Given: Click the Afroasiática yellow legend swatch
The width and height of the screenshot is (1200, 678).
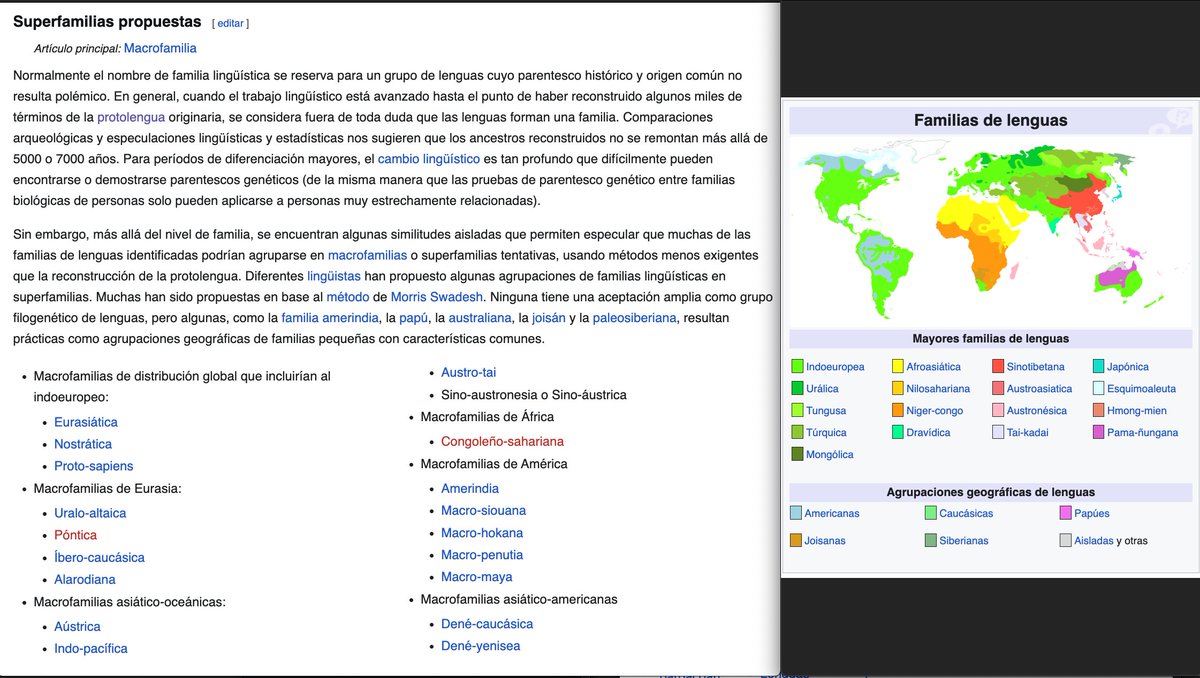Looking at the screenshot, I should point(897,367).
